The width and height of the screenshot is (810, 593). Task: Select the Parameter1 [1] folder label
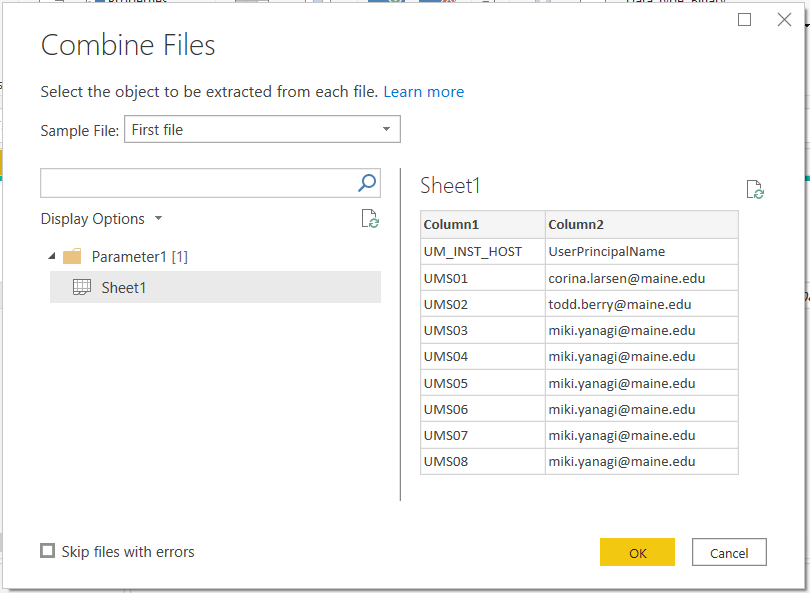(139, 257)
